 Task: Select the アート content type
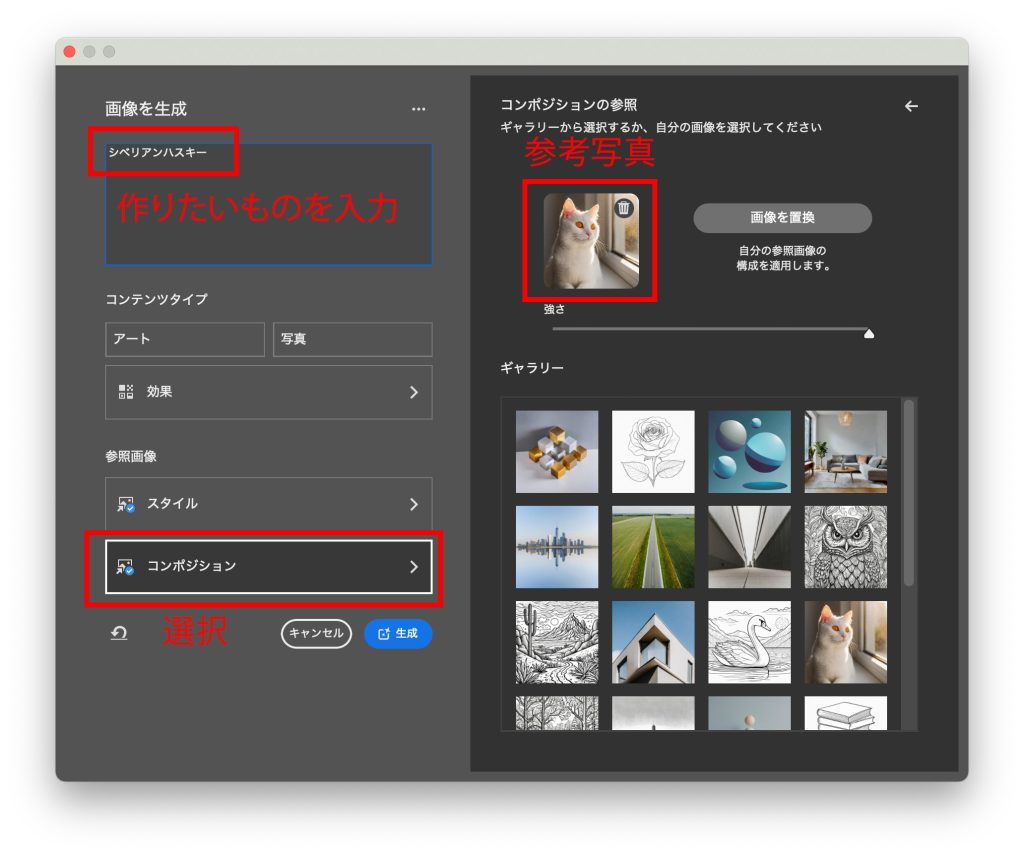(185, 339)
